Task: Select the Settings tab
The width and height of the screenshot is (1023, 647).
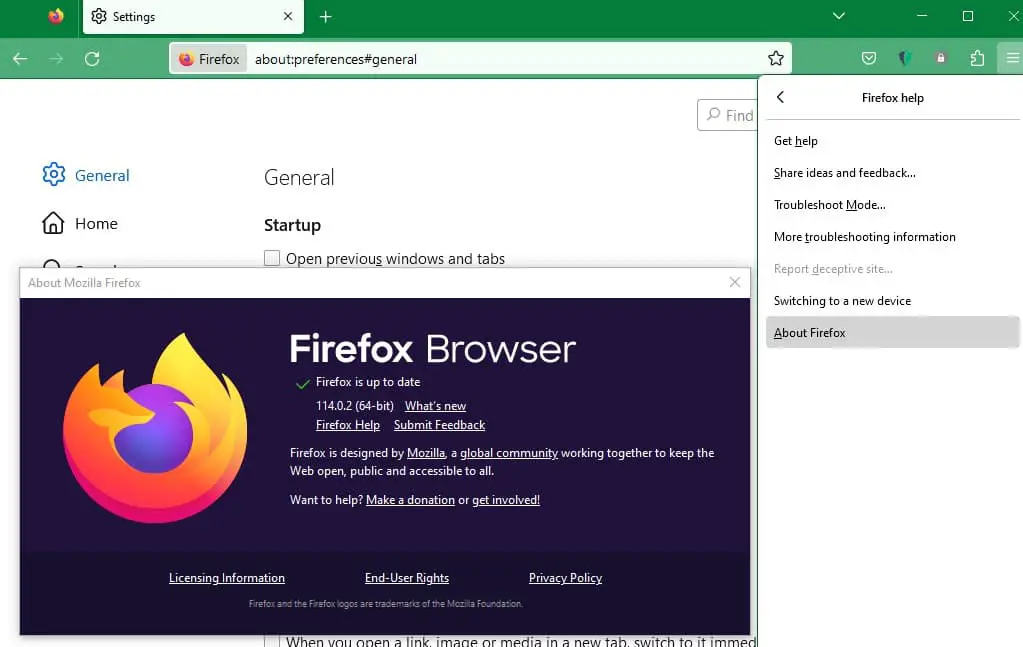Action: (193, 17)
